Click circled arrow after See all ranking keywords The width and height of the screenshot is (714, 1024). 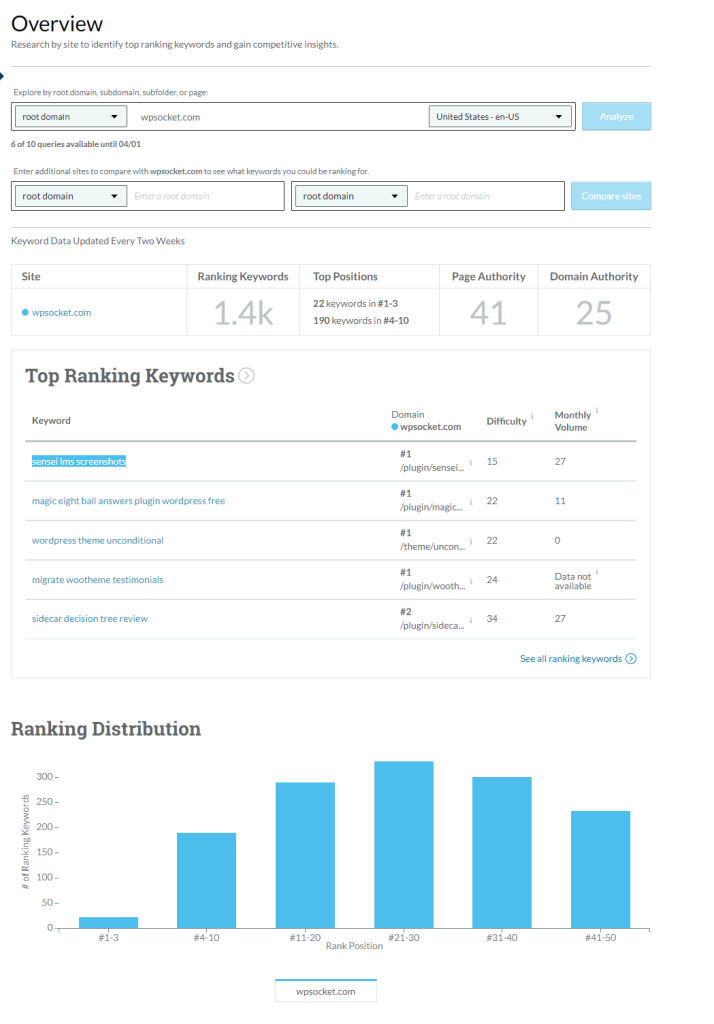[631, 659]
